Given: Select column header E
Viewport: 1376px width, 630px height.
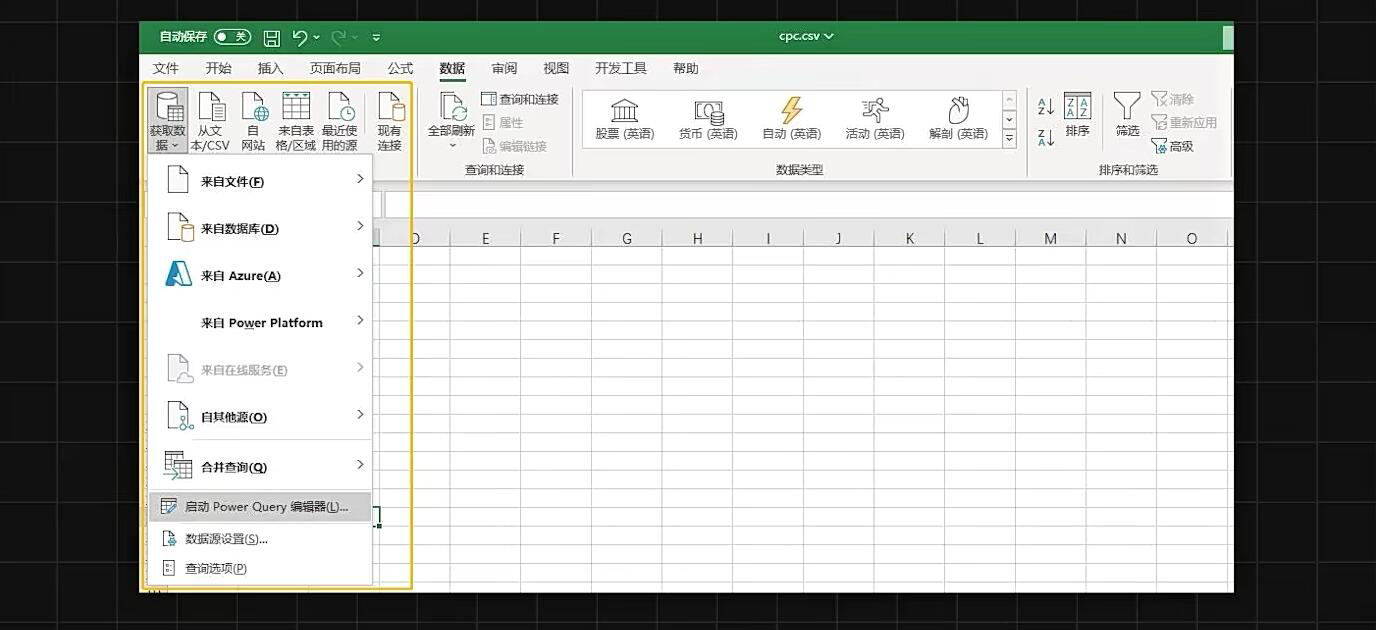Looking at the screenshot, I should click(485, 238).
